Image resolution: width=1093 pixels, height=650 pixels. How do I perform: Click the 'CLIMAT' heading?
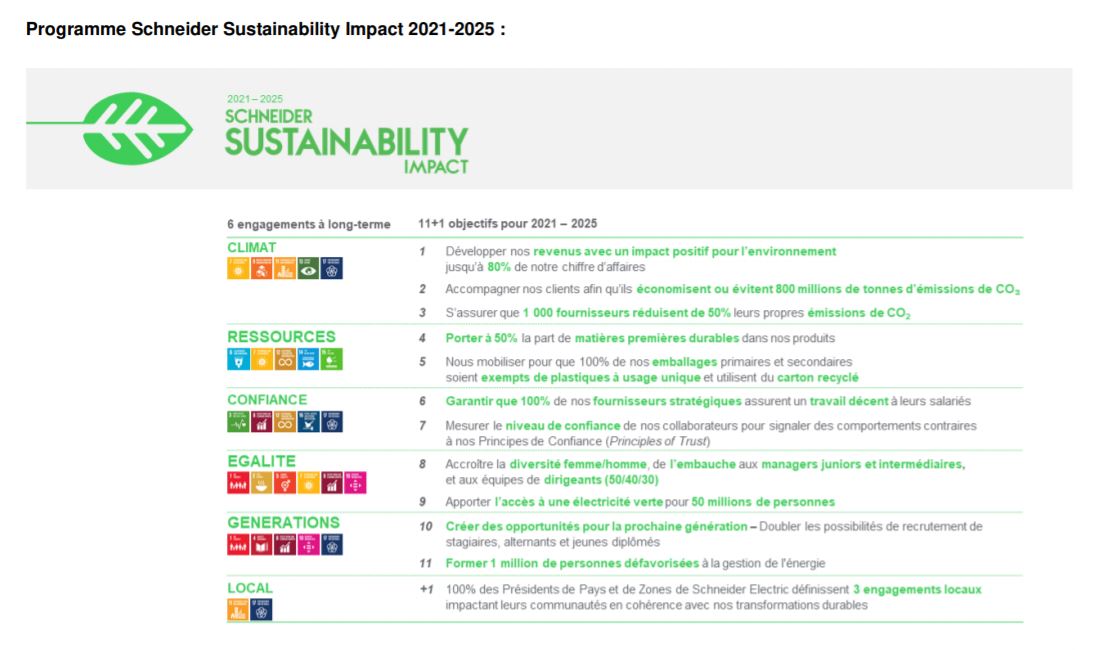click(252, 248)
